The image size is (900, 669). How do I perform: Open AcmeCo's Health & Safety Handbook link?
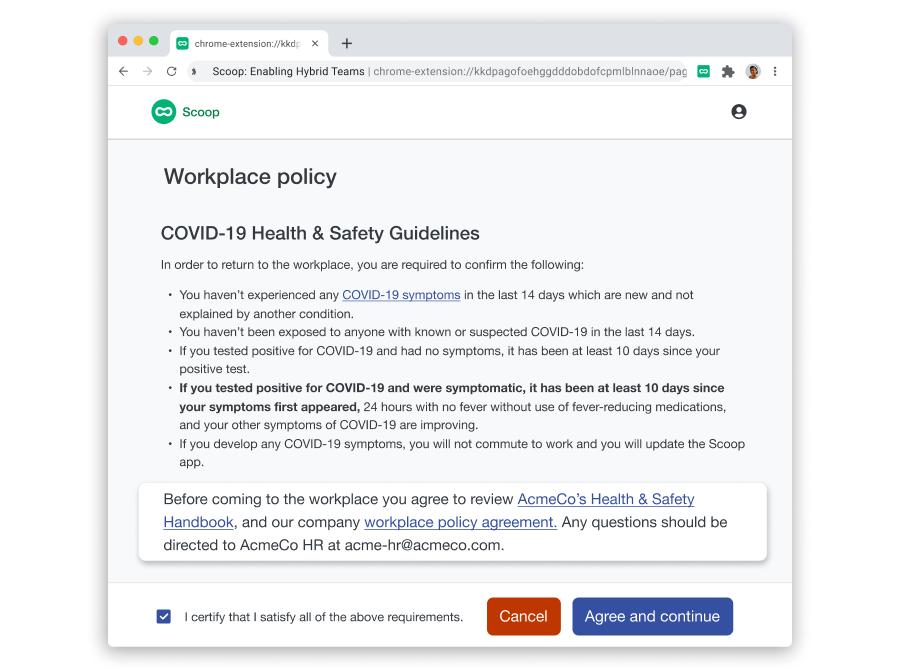[x=429, y=511]
